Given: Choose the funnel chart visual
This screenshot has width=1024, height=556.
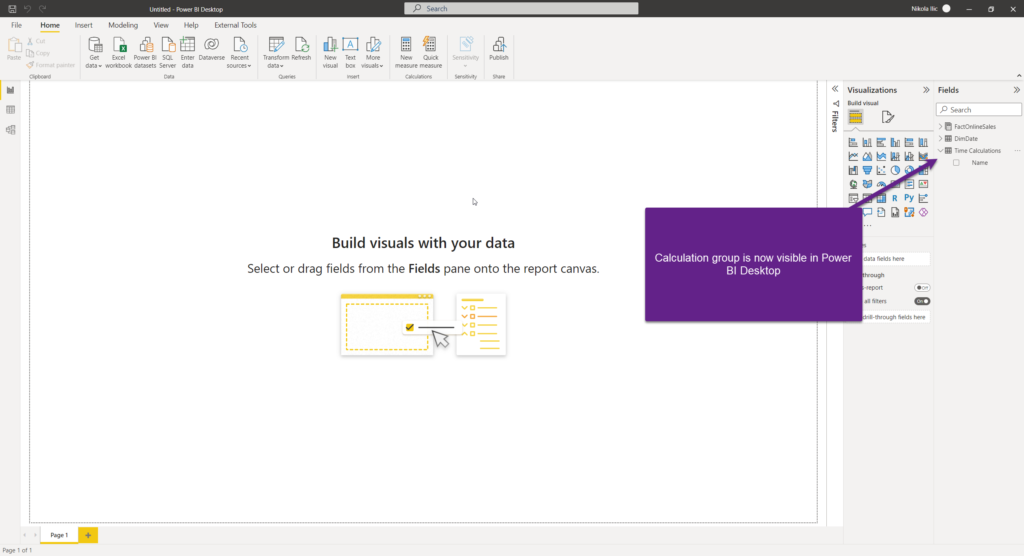Looking at the screenshot, I should coord(867,170).
